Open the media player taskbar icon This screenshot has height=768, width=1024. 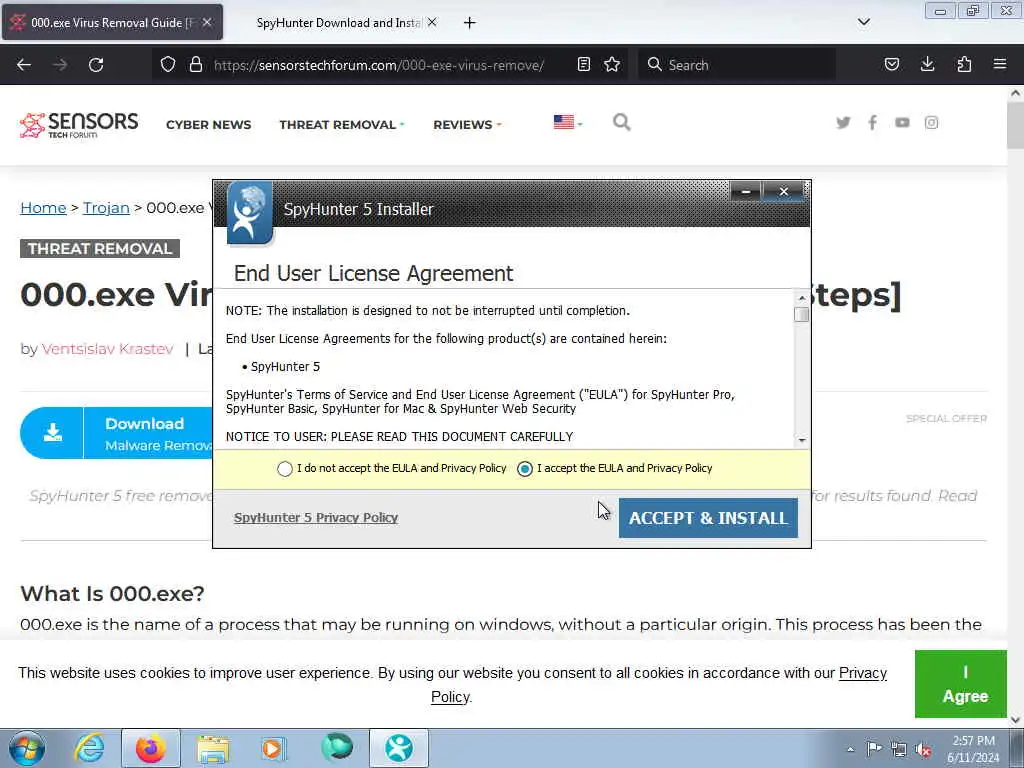[x=273, y=748]
